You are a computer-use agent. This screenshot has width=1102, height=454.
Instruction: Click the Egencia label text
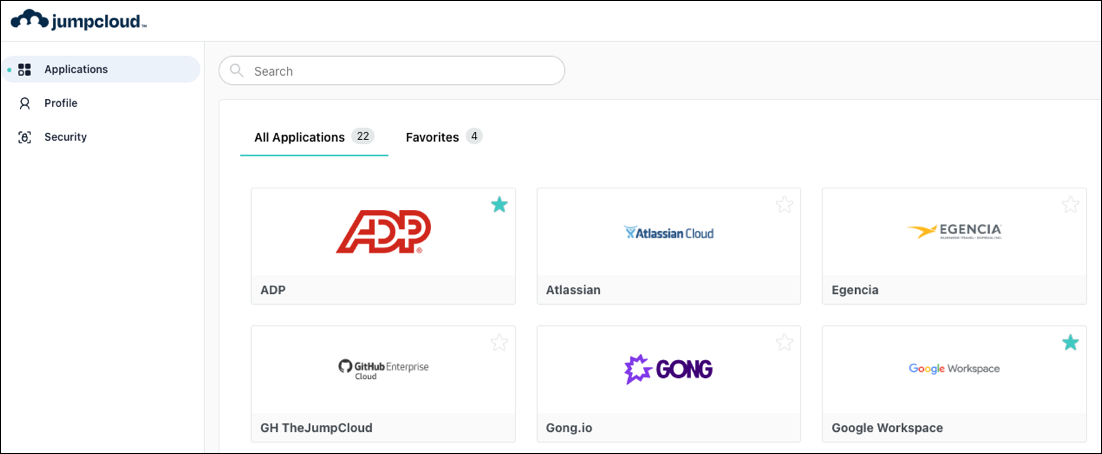[855, 290]
